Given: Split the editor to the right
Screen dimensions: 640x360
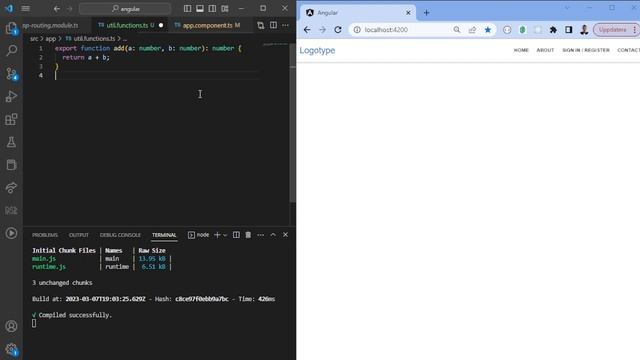Looking at the screenshot, I should (273, 25).
